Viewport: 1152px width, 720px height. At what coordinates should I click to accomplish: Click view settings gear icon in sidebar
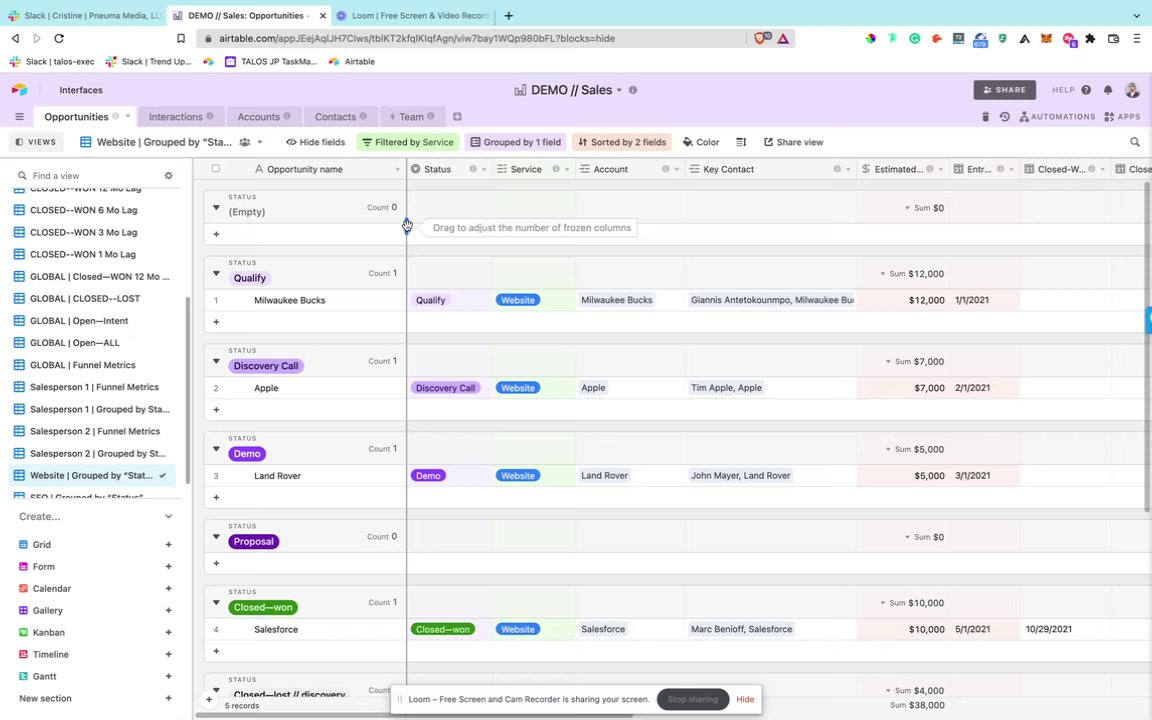coord(168,176)
